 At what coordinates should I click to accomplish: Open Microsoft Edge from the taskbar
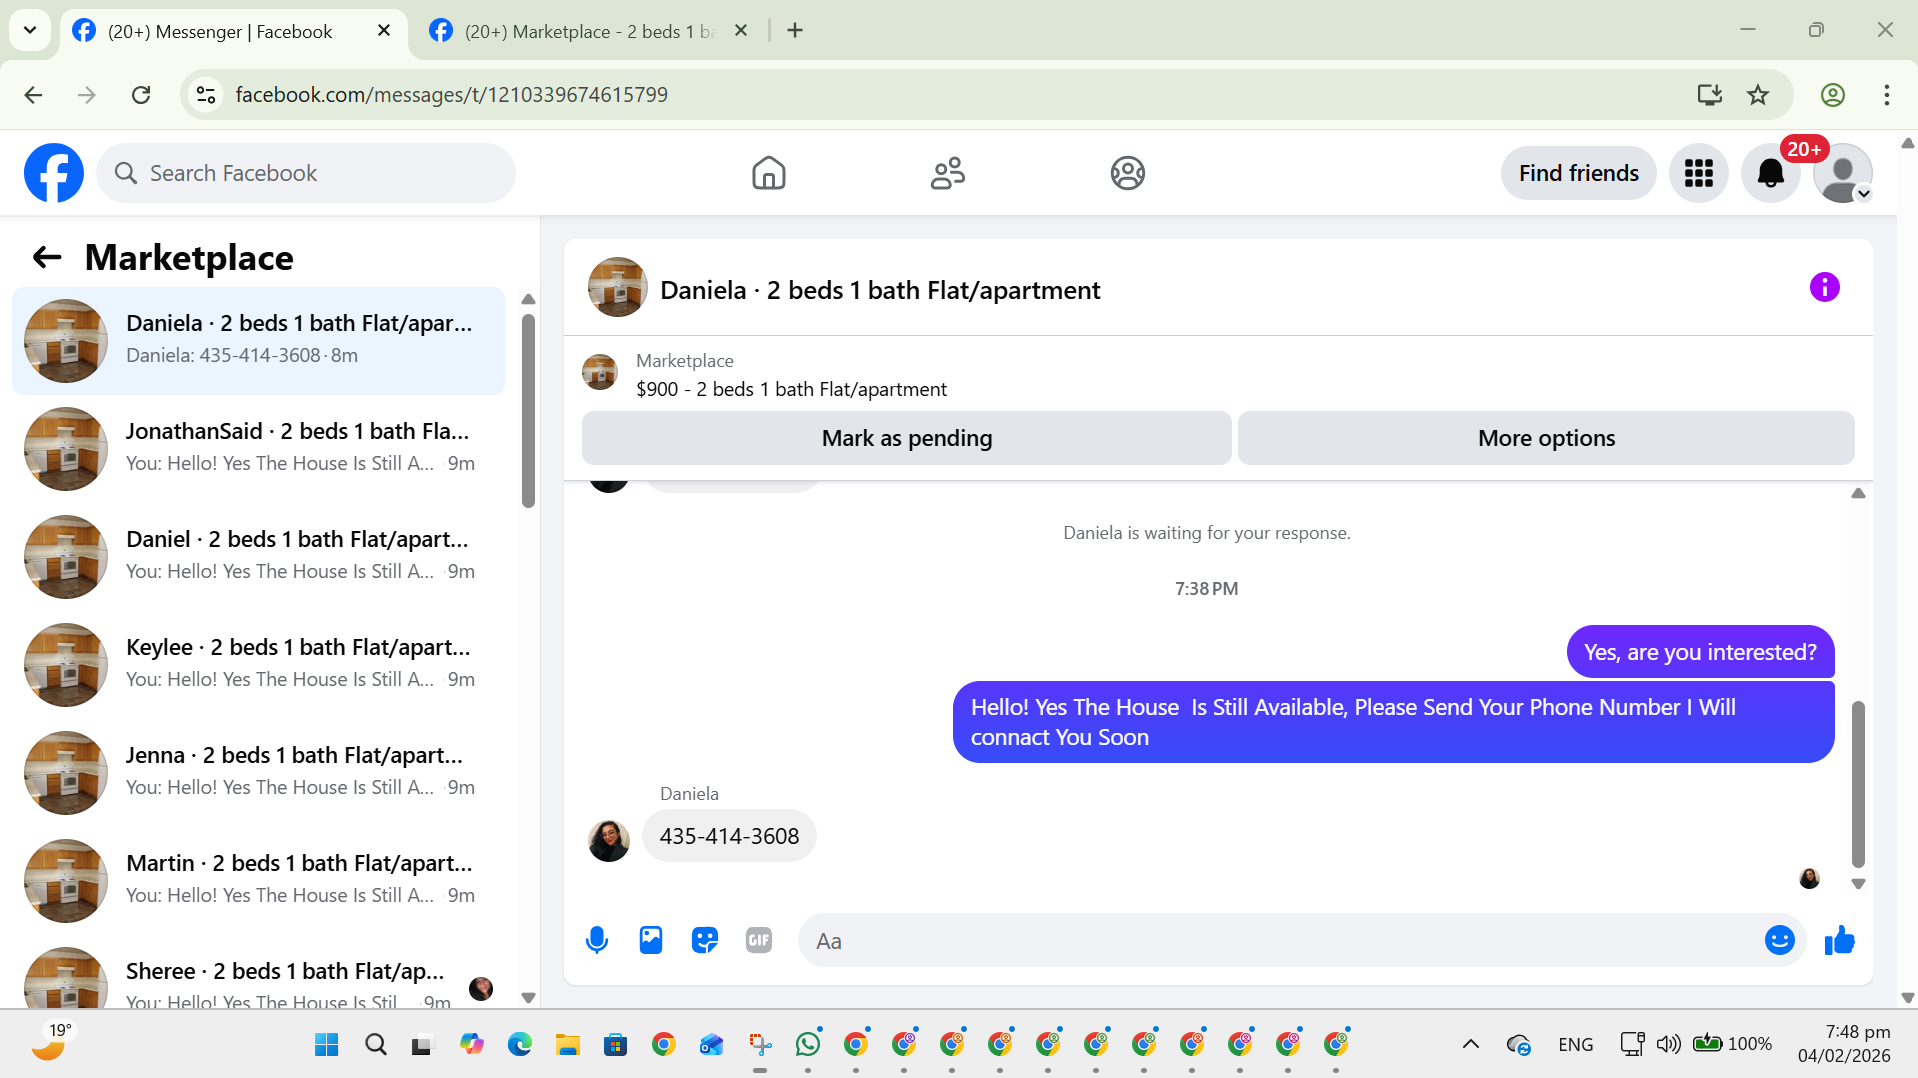click(x=519, y=1045)
